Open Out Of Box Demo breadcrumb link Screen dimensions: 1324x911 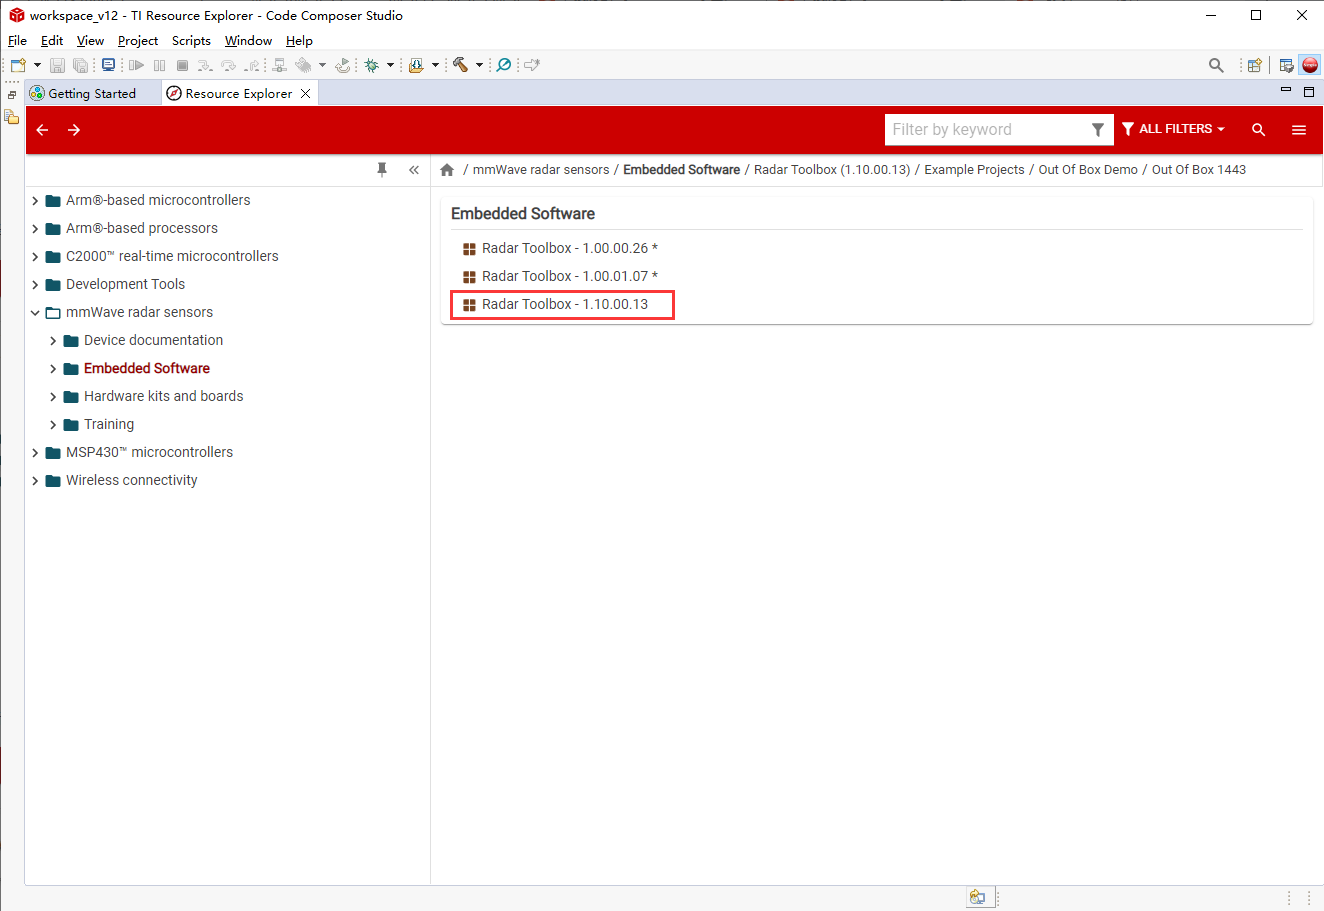(1088, 170)
